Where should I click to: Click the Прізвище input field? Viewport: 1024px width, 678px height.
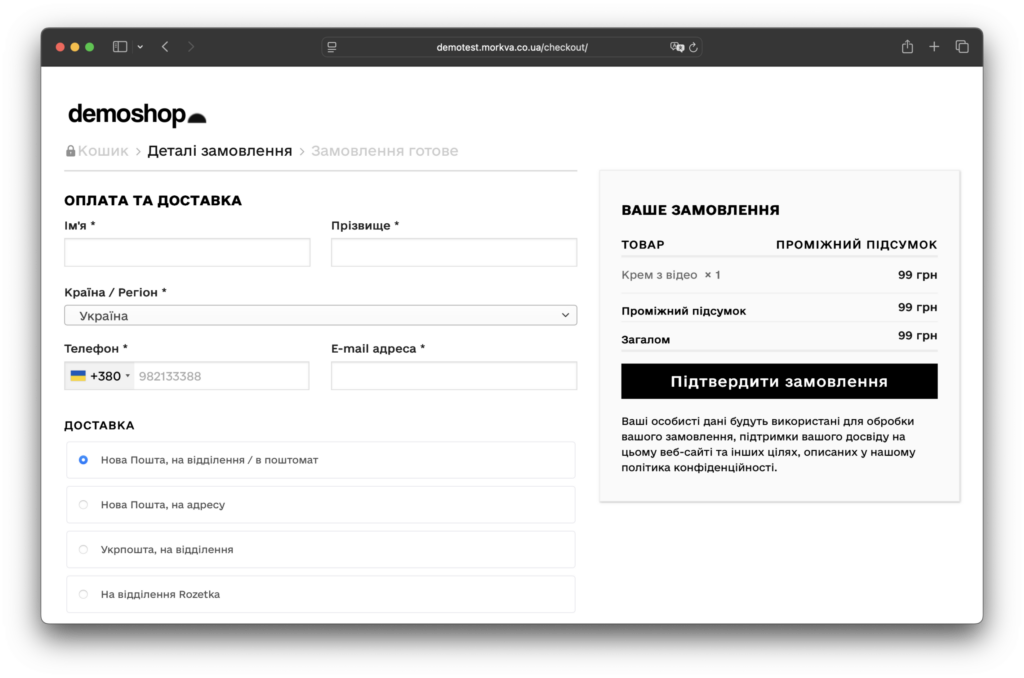click(454, 252)
